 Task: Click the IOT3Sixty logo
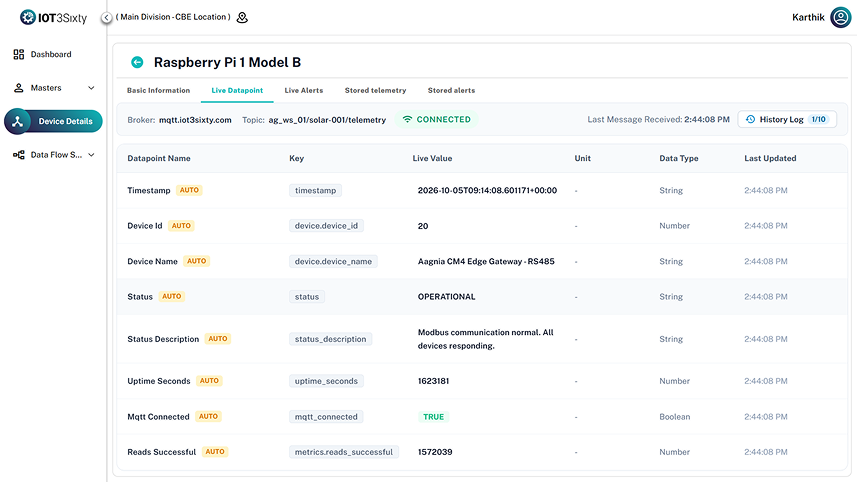point(53,17)
